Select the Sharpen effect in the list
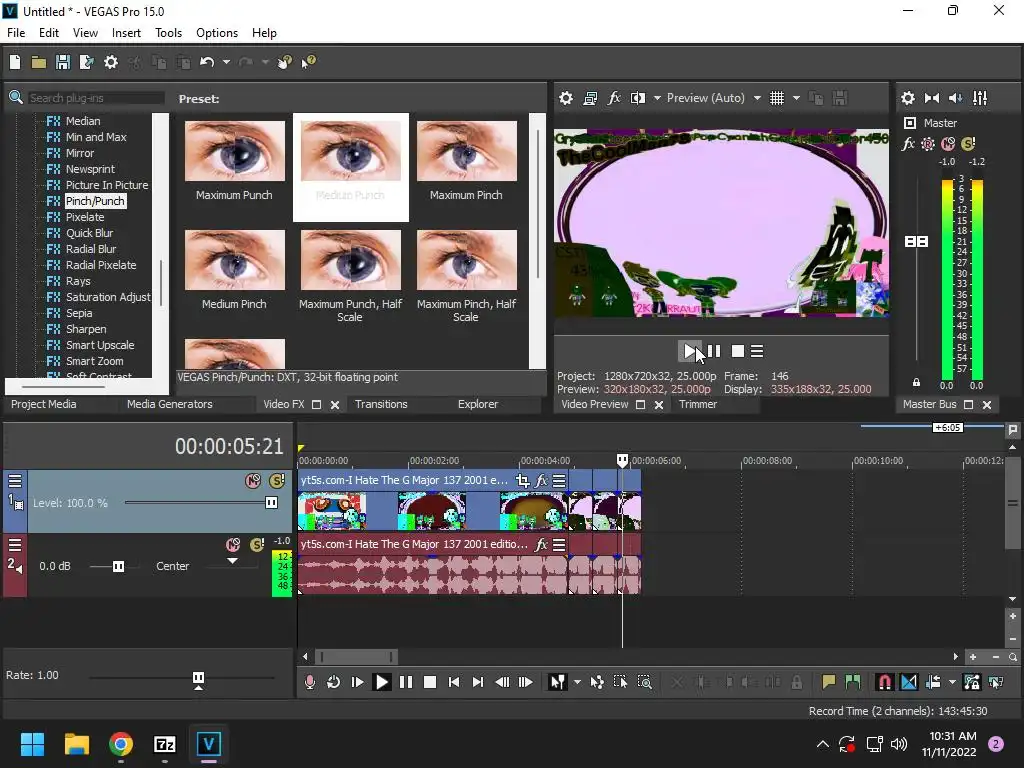This screenshot has width=1024, height=768. pyautogui.click(x=86, y=329)
